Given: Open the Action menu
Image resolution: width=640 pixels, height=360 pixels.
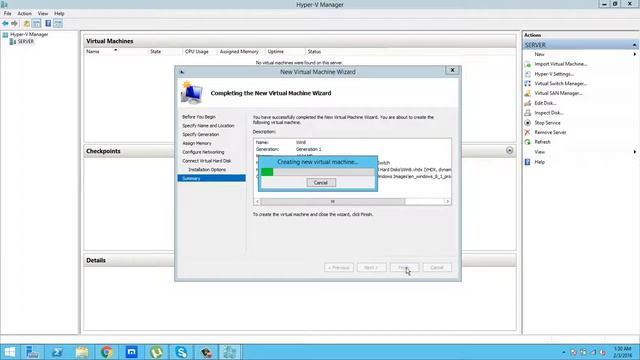Looking at the screenshot, I should point(24,13).
